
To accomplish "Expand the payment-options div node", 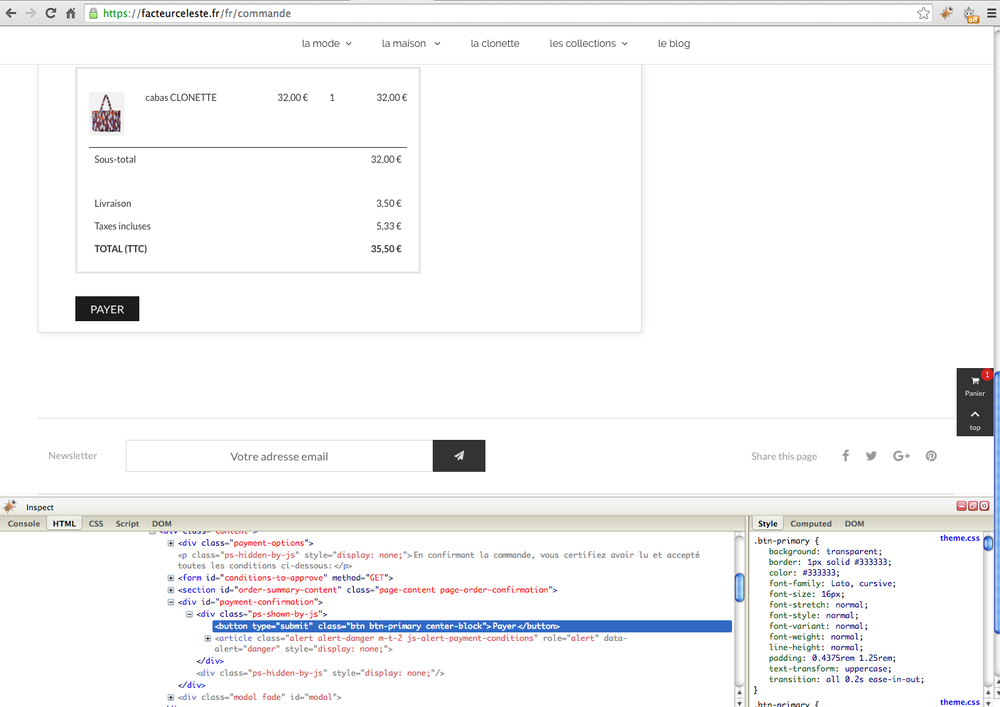I will click(x=171, y=543).
